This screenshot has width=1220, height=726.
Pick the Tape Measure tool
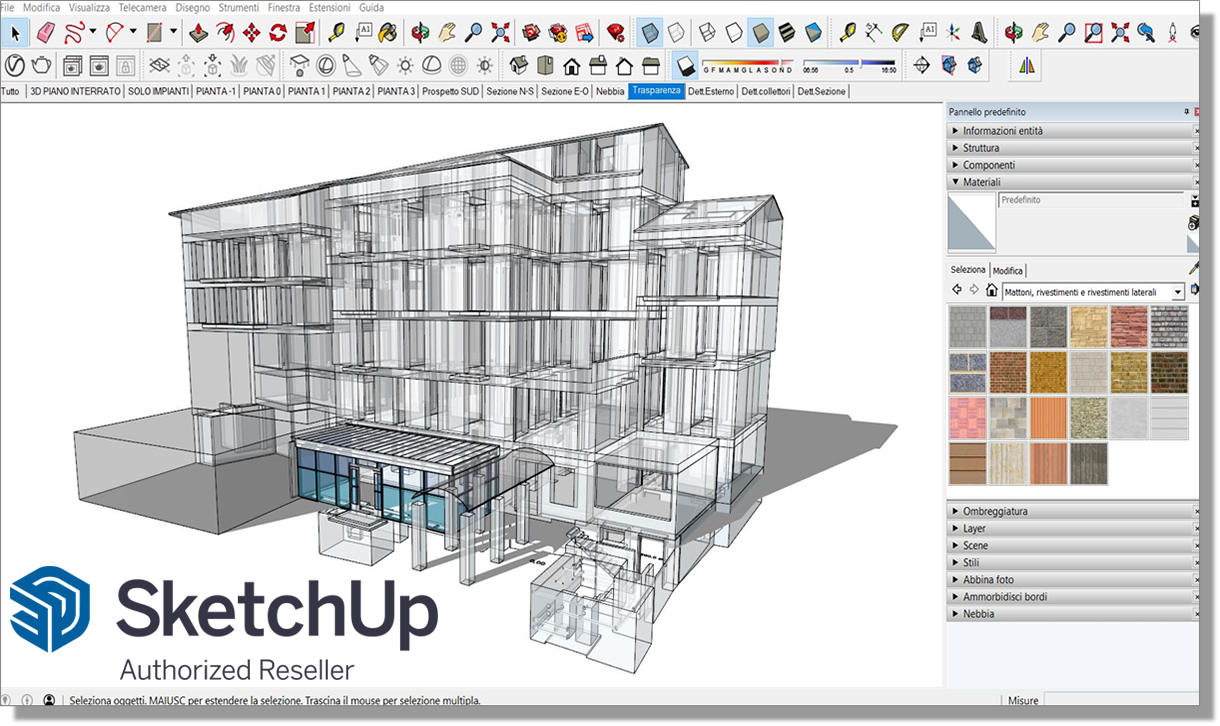tap(337, 33)
